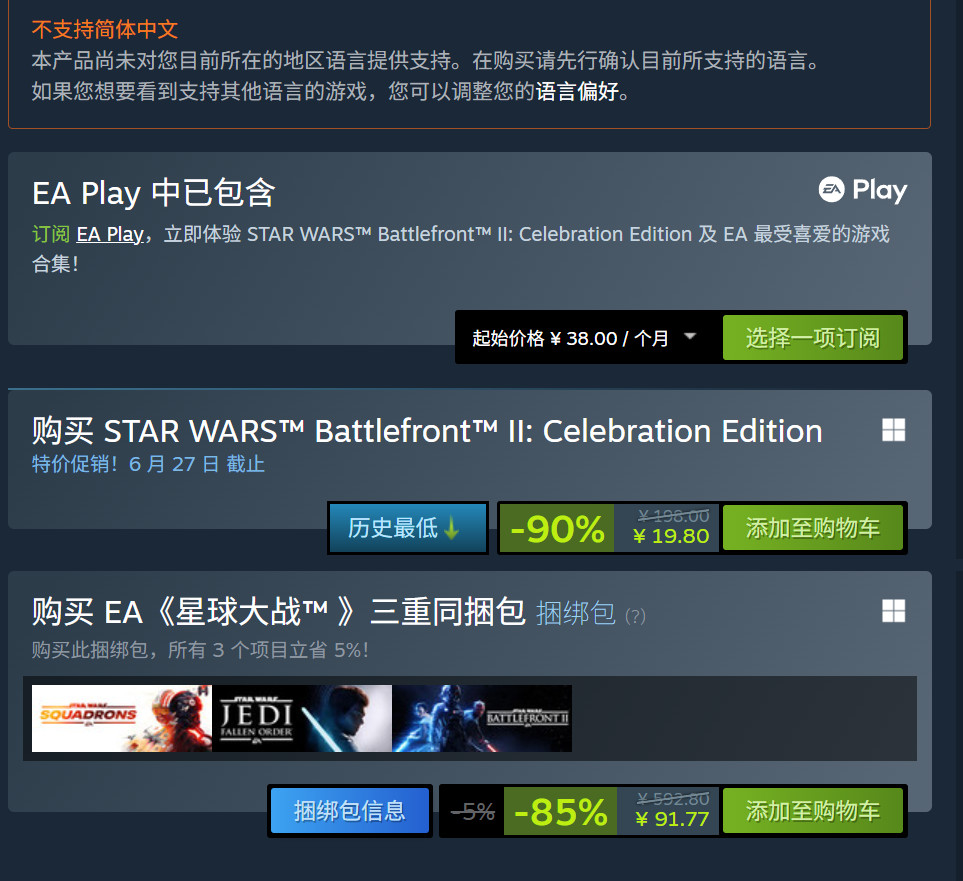Click green down arrow on 历史最低 badge
The image size is (963, 881).
click(x=452, y=528)
